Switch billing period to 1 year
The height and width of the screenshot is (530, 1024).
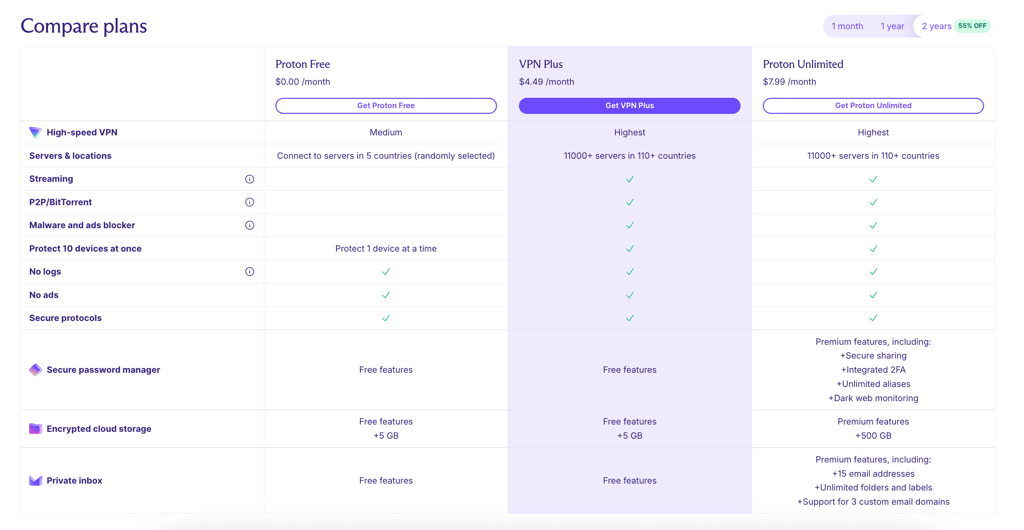click(892, 26)
